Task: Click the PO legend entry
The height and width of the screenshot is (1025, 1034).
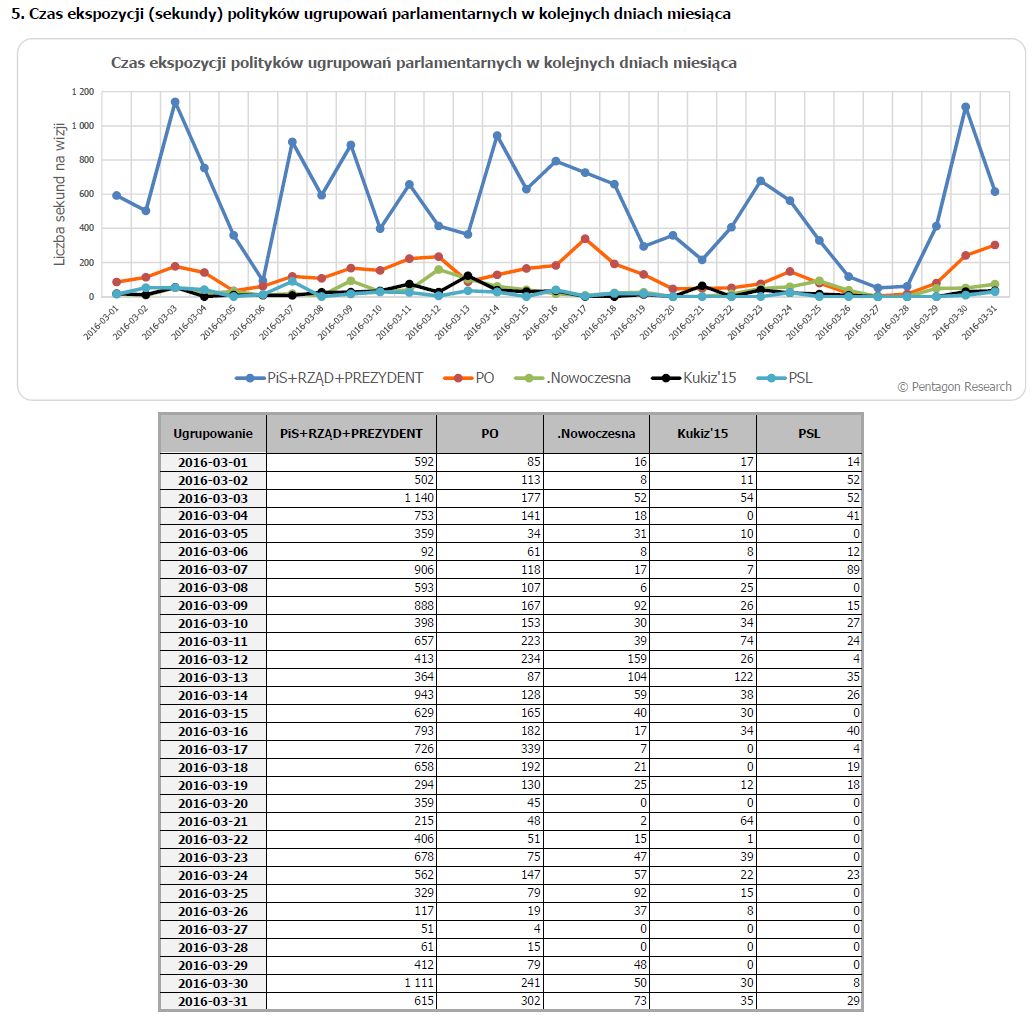Action: point(468,378)
